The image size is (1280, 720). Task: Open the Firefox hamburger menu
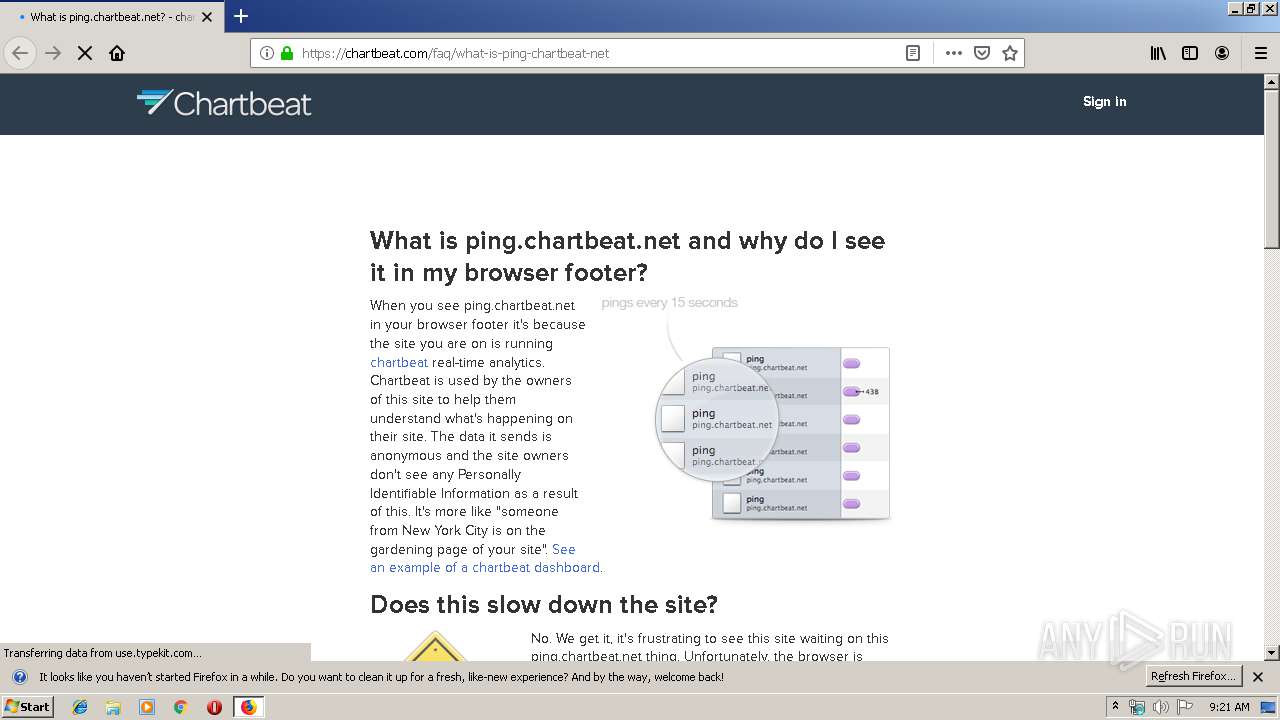point(1261,53)
